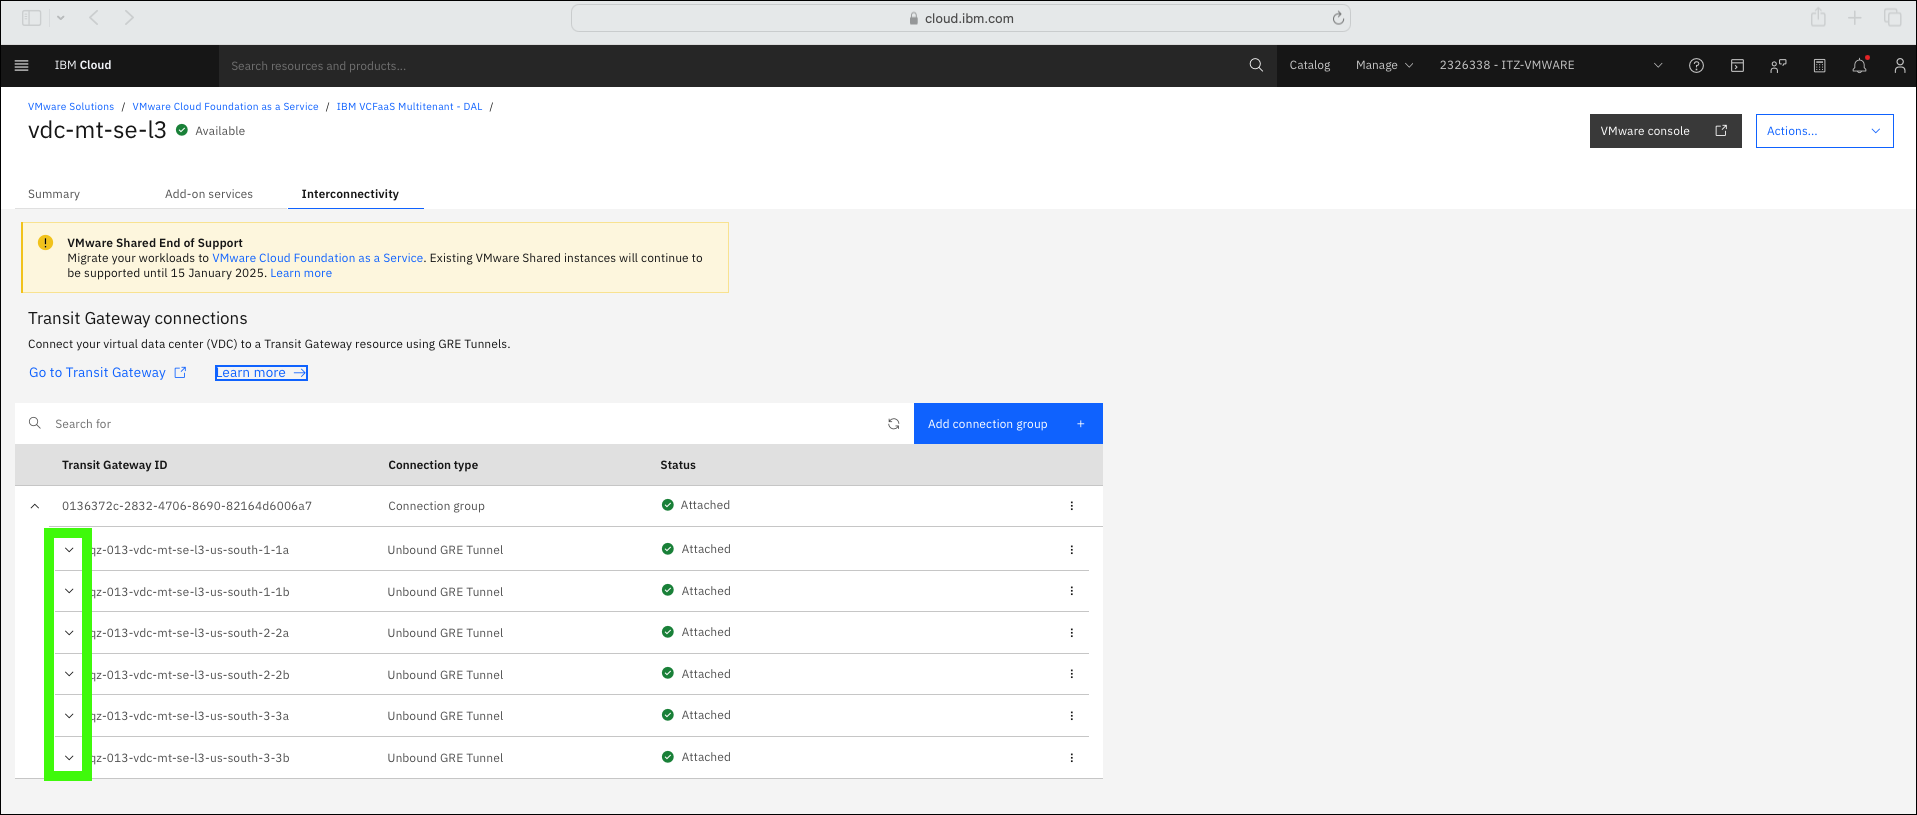The image size is (1917, 815).
Task: Click IBM VCFaaS Multitenant - DAL breadcrumb
Action: [x=409, y=106]
